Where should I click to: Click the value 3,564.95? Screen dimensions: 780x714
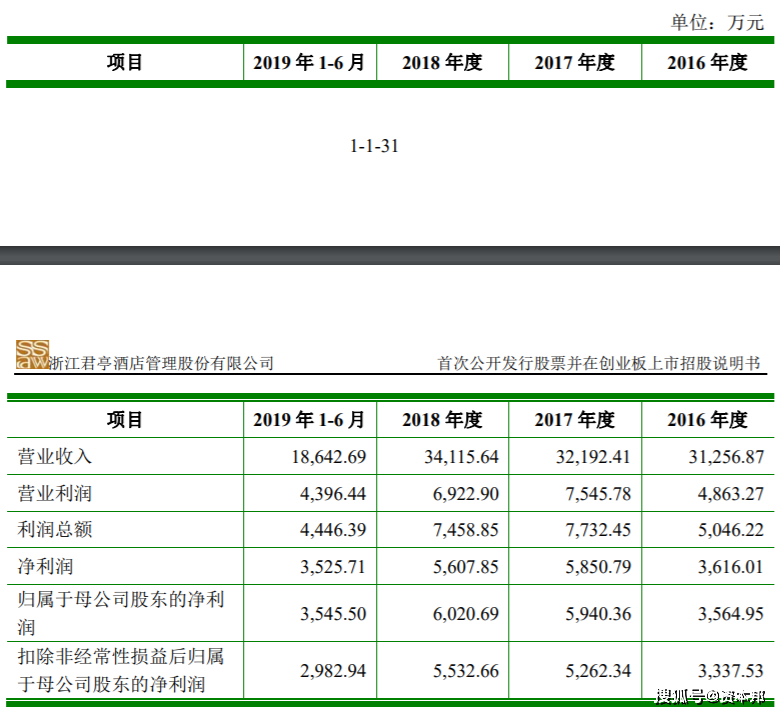731,614
